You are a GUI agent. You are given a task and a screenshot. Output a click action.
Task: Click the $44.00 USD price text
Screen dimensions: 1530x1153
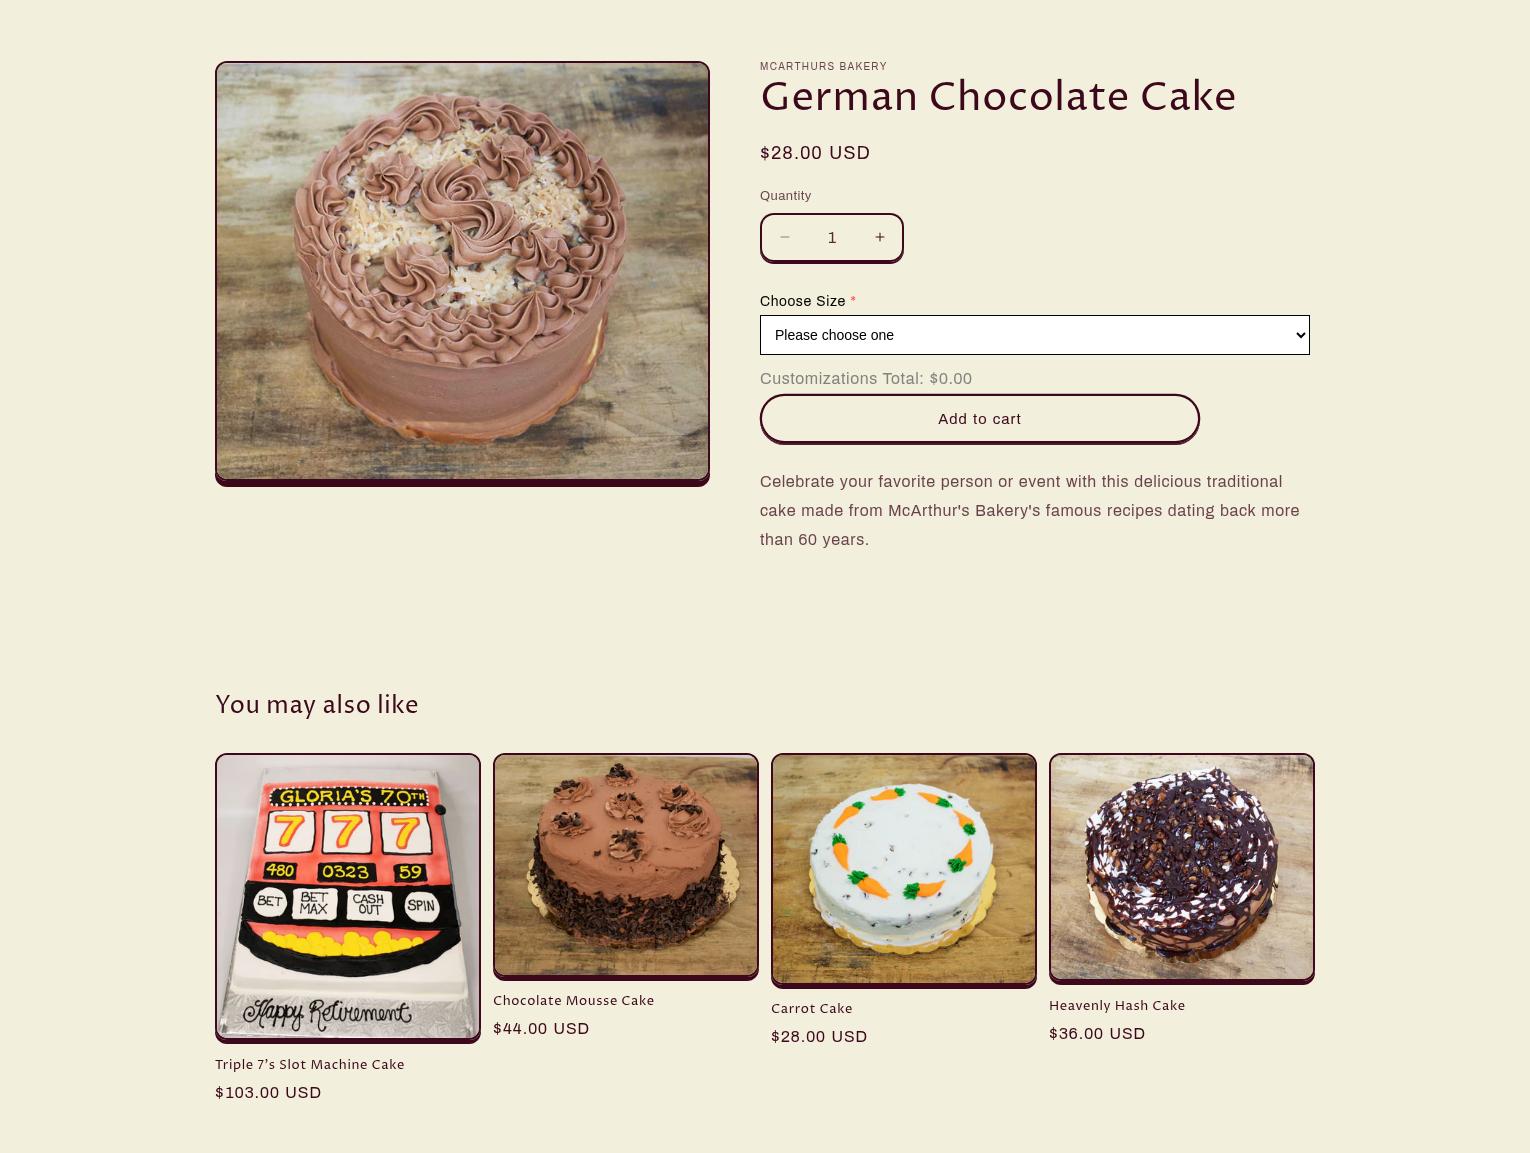tap(541, 1029)
